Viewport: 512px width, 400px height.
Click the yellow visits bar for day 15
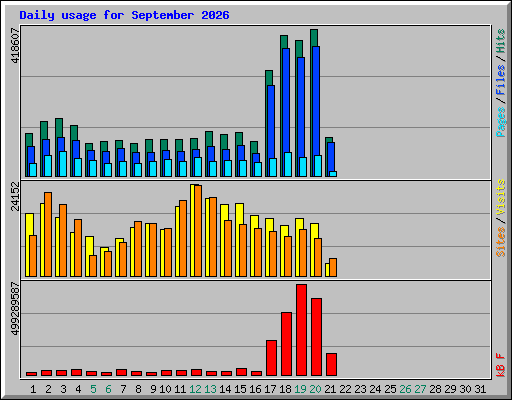click(x=239, y=213)
